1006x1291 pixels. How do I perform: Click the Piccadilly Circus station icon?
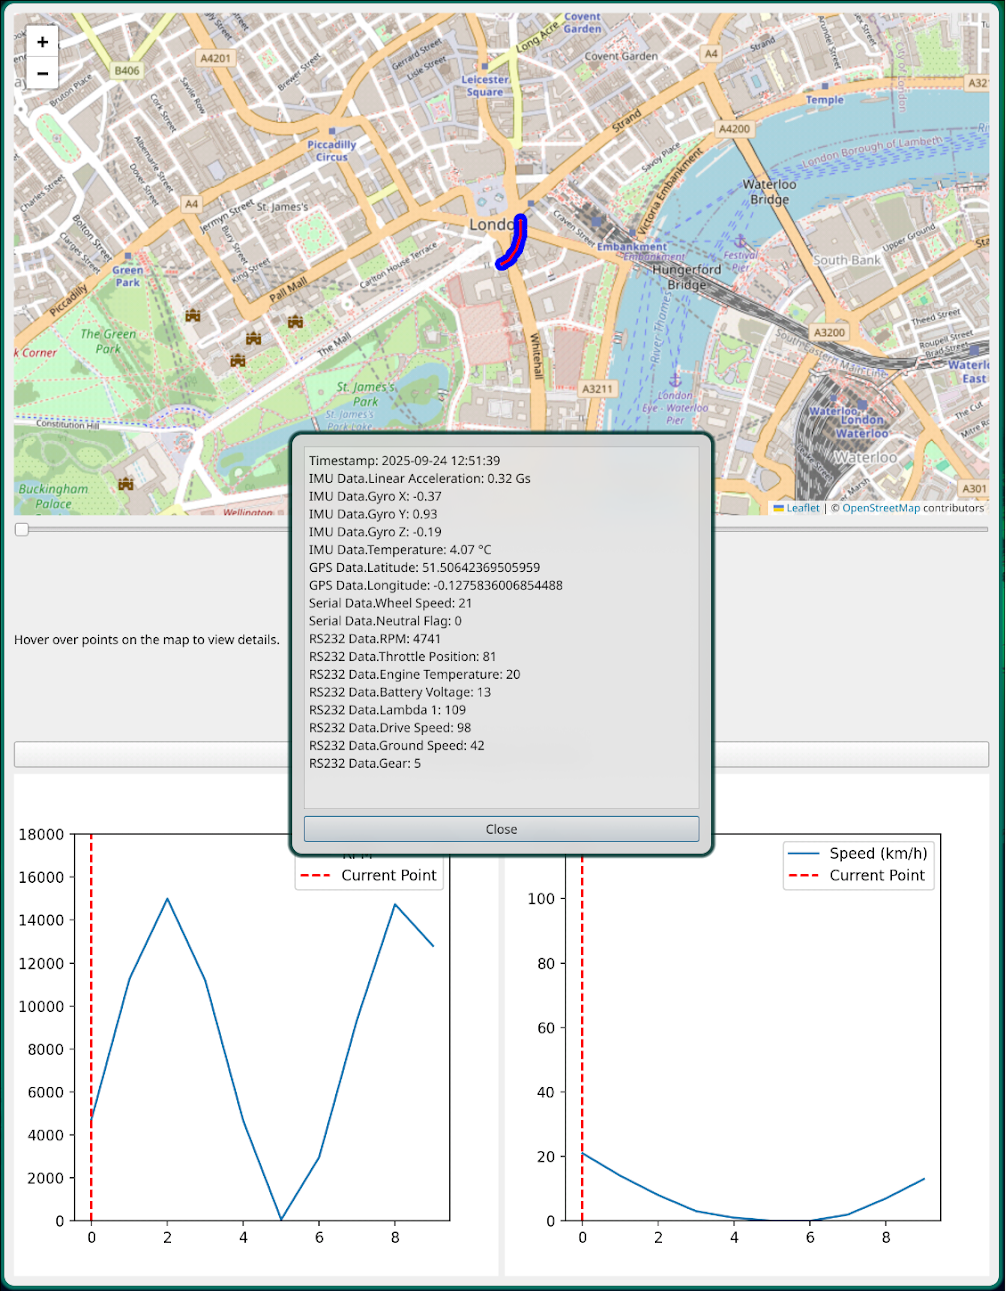[332, 132]
